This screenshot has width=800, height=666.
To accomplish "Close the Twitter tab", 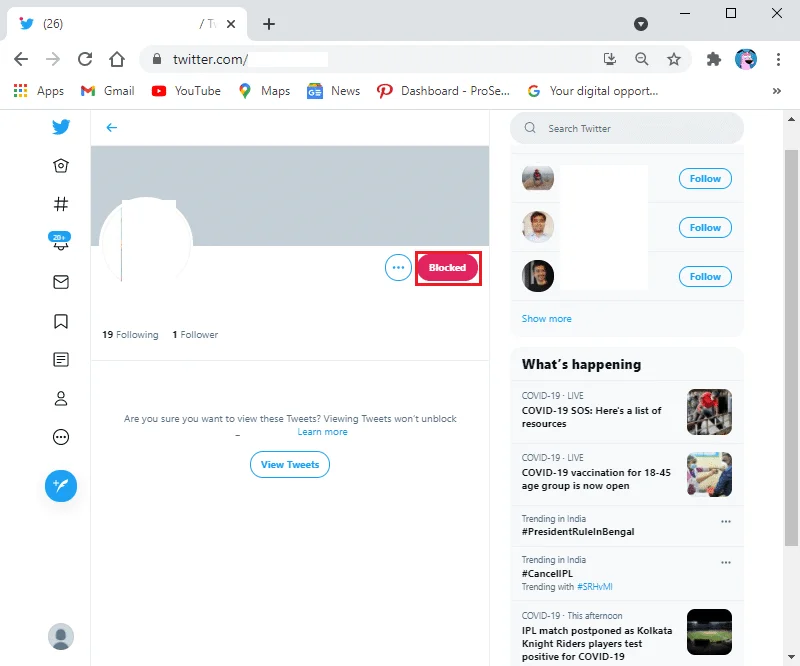I will pos(231,24).
